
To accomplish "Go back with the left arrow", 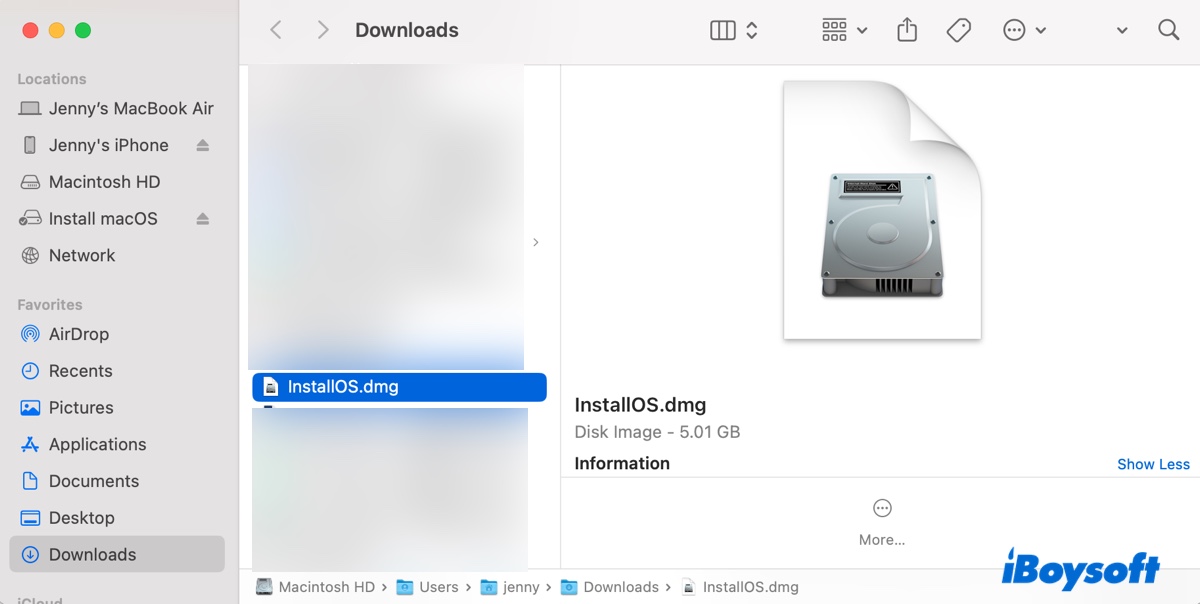I will pos(276,31).
